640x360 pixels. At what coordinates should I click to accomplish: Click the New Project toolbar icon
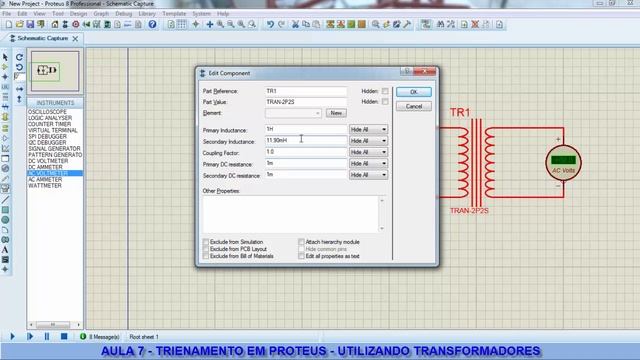(x=9, y=24)
